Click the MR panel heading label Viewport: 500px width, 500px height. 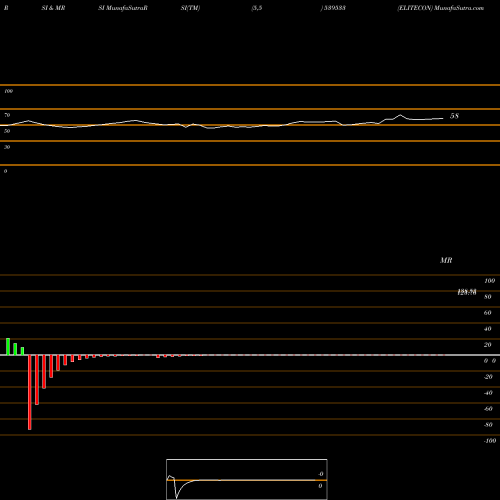click(446, 260)
